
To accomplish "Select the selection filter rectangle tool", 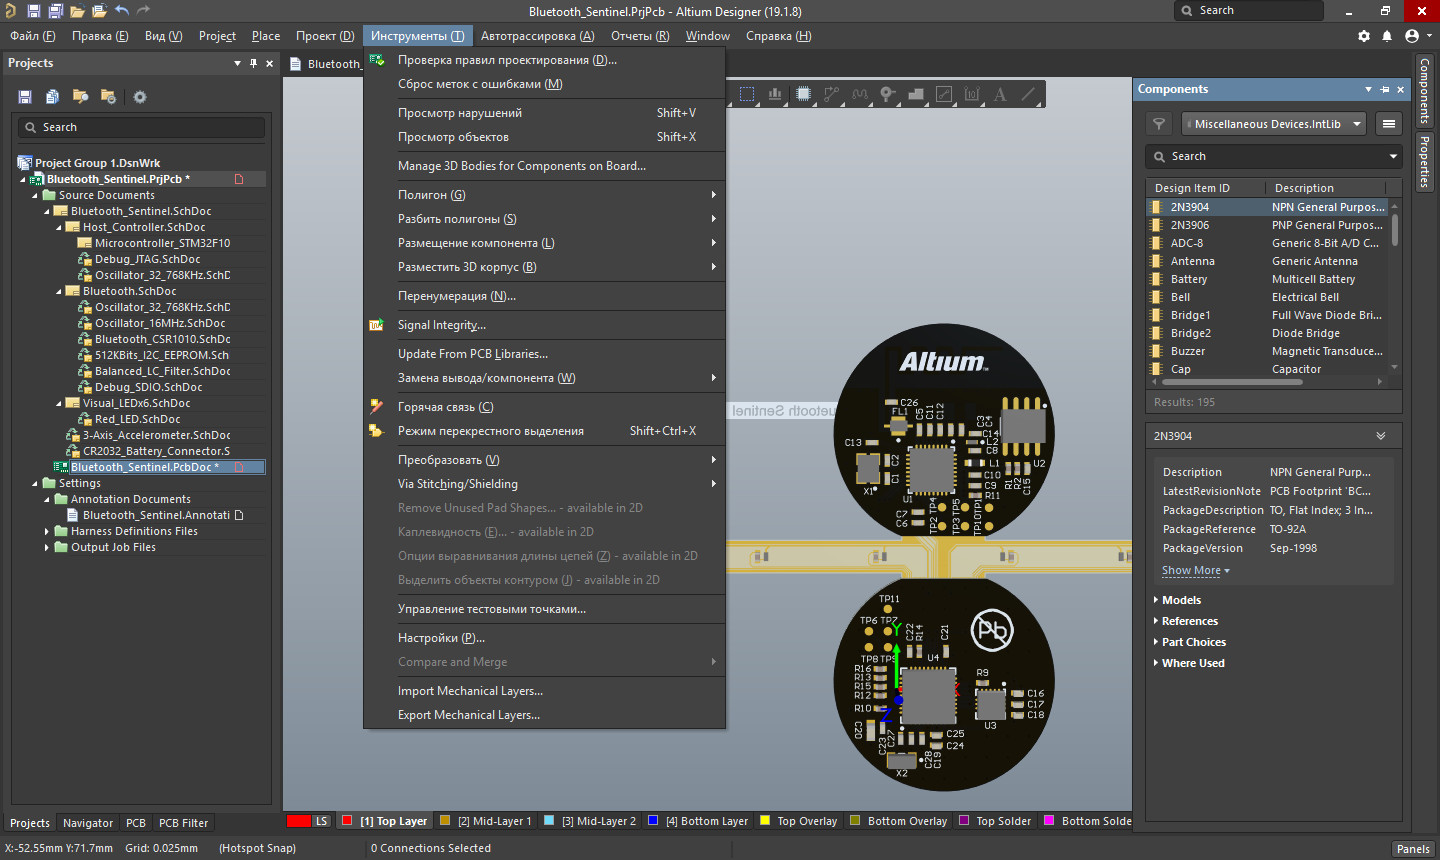I will click(x=747, y=94).
